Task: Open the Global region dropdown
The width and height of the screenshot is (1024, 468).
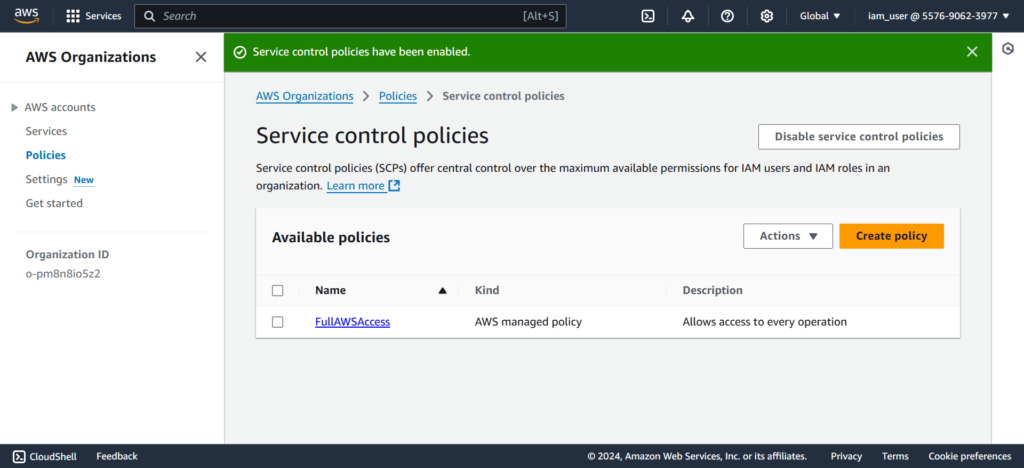Action: 820,16
